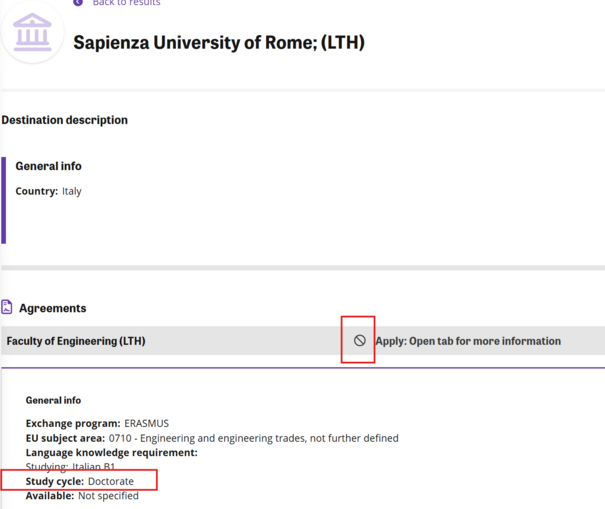Viewport: 605px width, 509px height.
Task: Click the Available: Not specified line
Action: pos(82,496)
